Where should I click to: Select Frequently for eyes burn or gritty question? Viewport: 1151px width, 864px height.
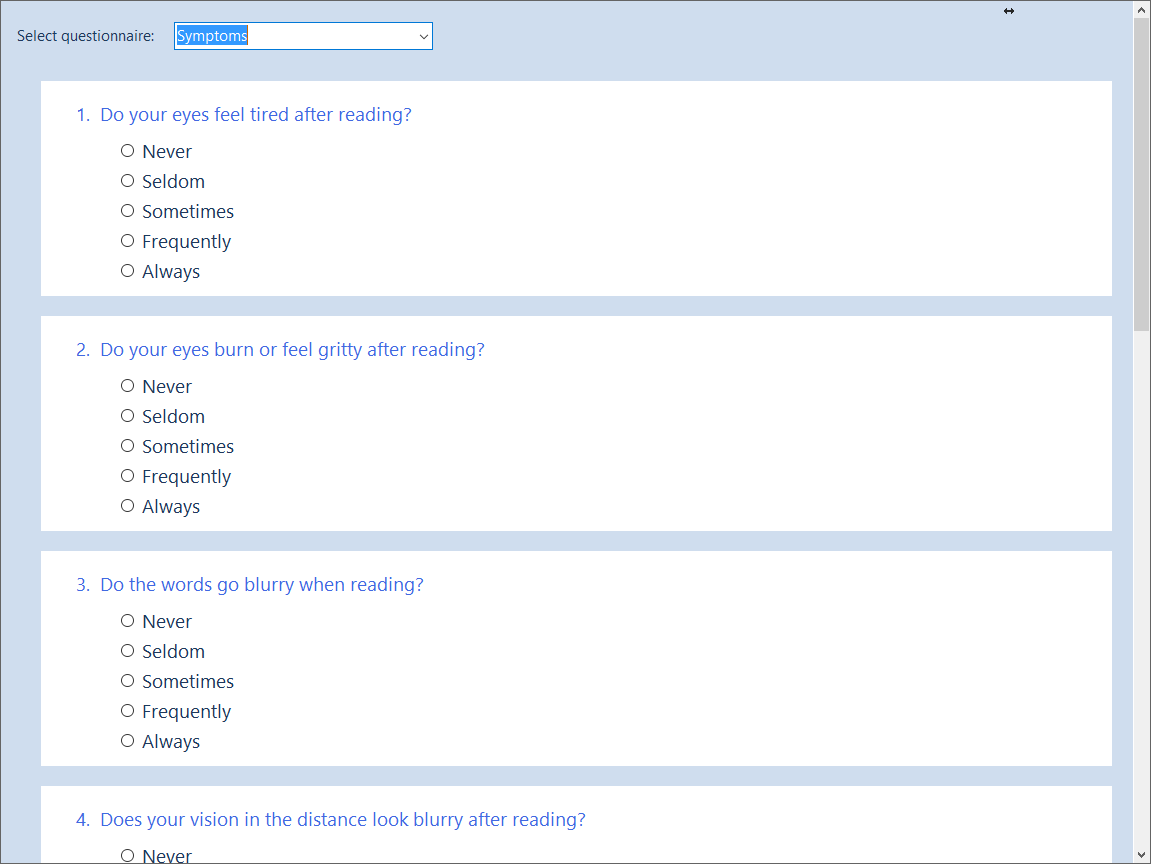coord(127,476)
